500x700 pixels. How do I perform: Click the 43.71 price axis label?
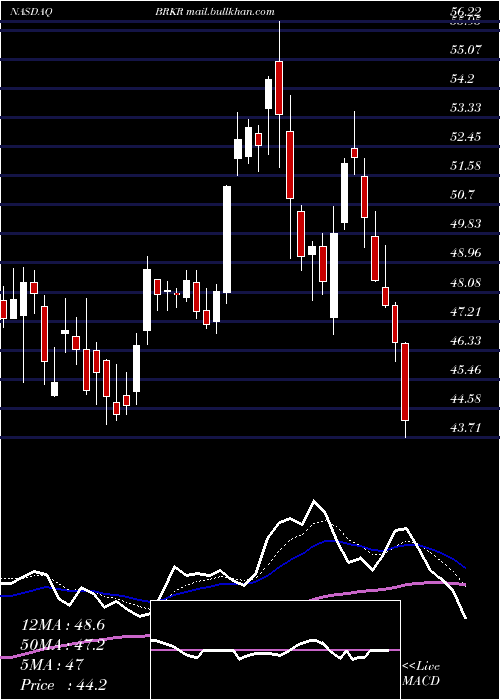coord(466,428)
